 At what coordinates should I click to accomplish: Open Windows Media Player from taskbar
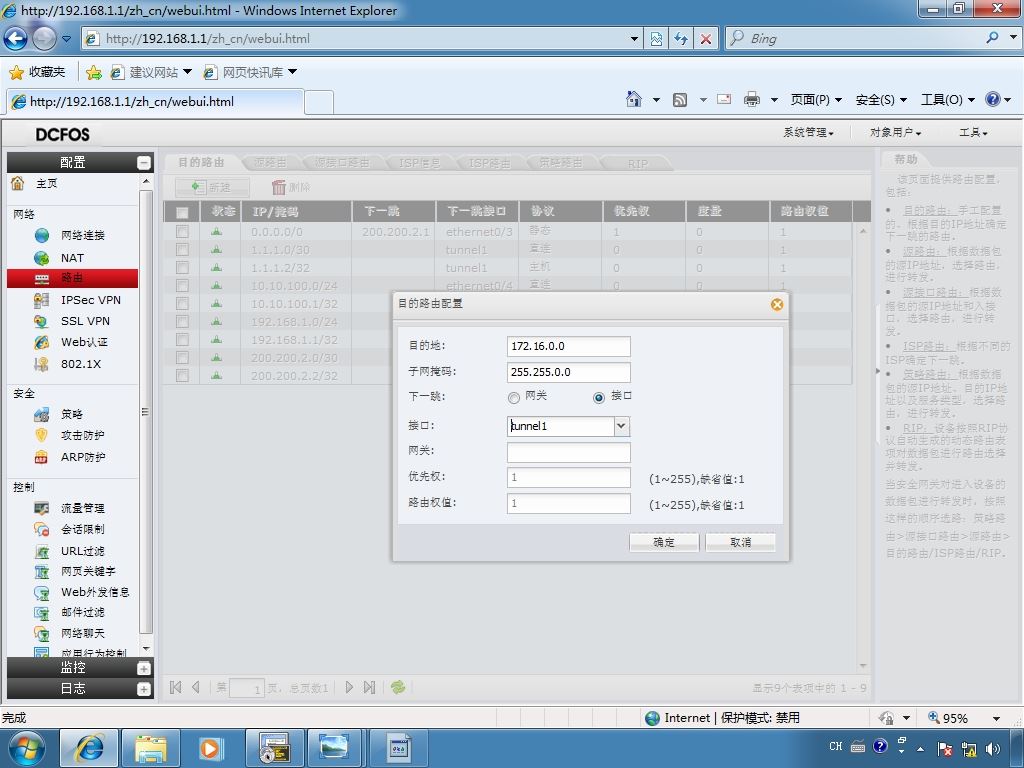210,748
